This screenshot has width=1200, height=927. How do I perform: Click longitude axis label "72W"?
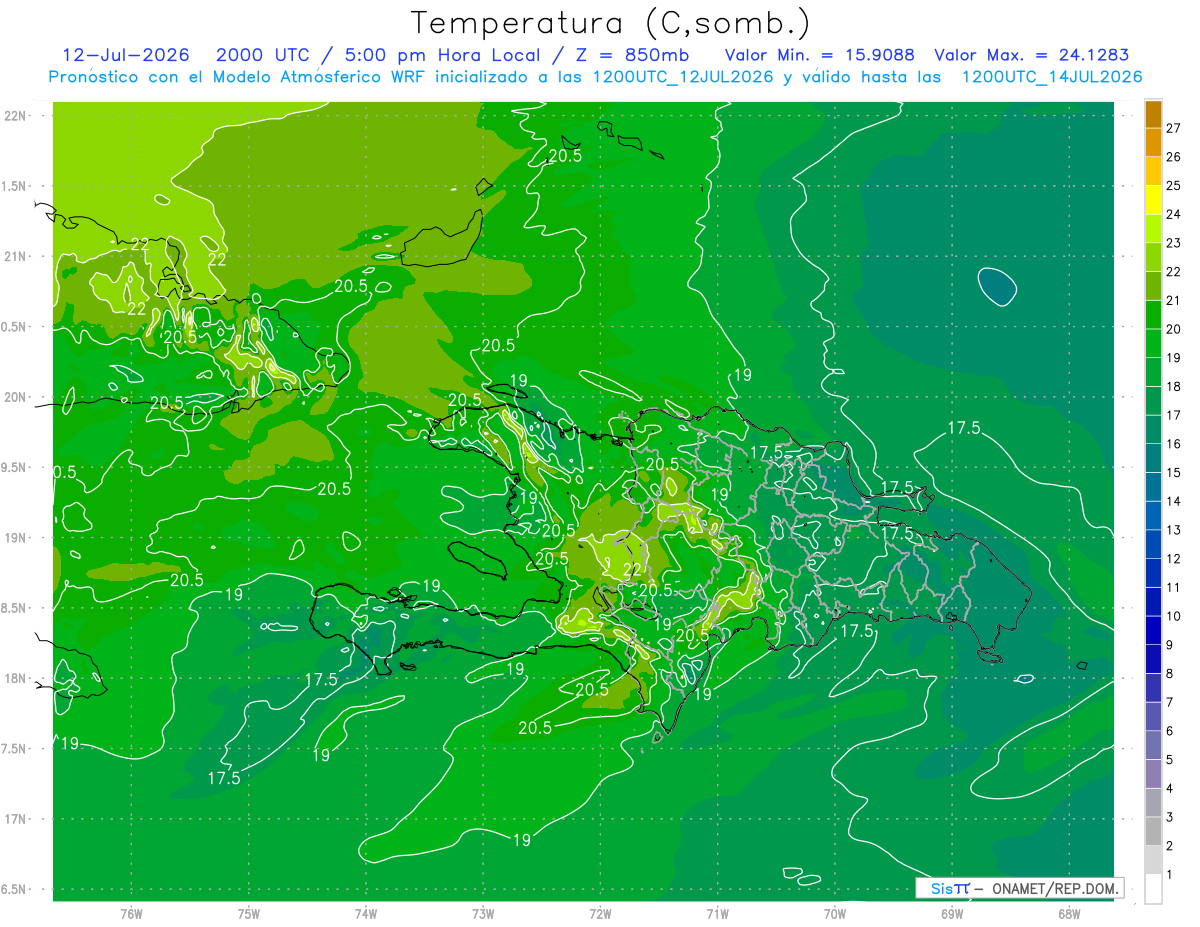[x=600, y=913]
